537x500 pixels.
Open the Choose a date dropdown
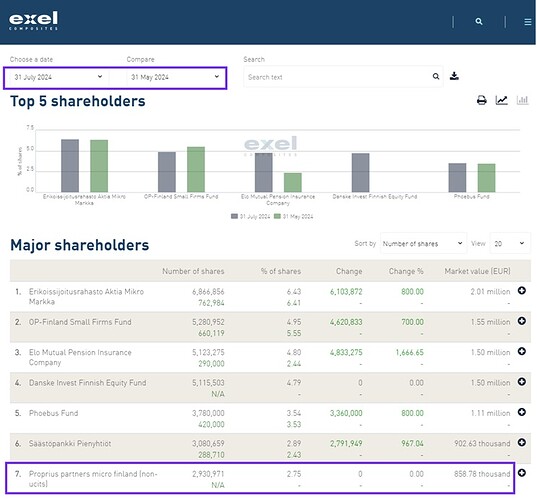click(x=58, y=77)
